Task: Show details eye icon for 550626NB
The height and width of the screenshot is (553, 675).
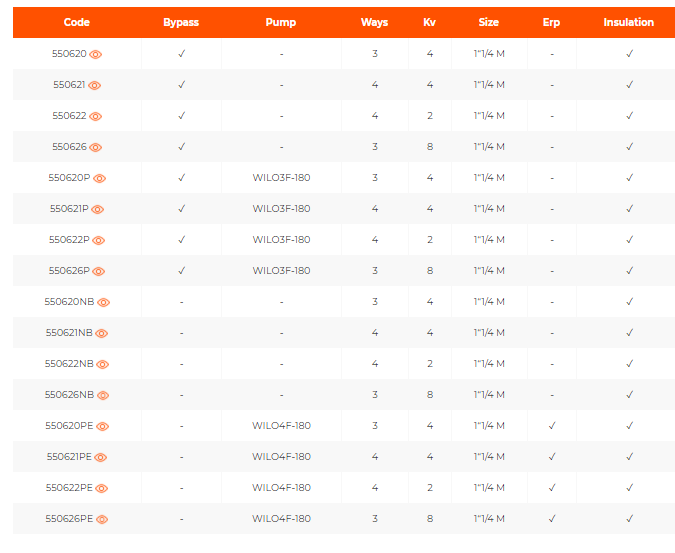Action: [102, 395]
